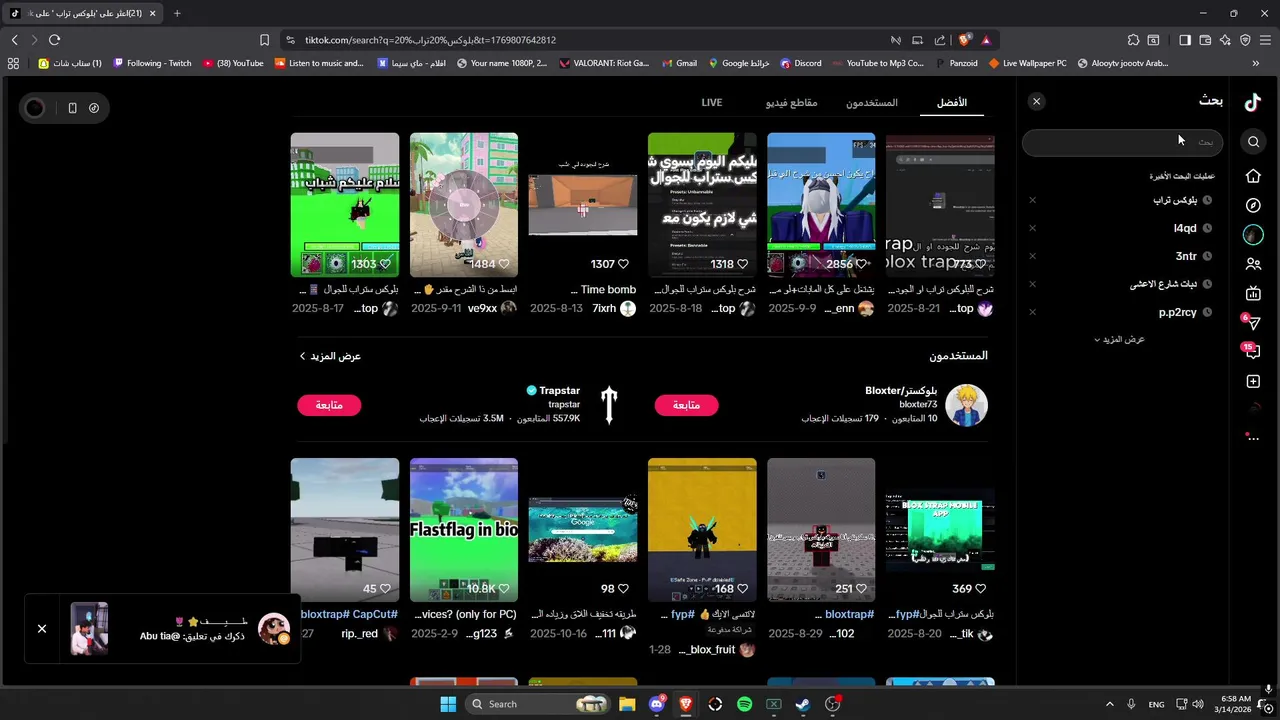This screenshot has width=1280, height=720.
Task: Follow the Trapstar user
Action: (329, 405)
